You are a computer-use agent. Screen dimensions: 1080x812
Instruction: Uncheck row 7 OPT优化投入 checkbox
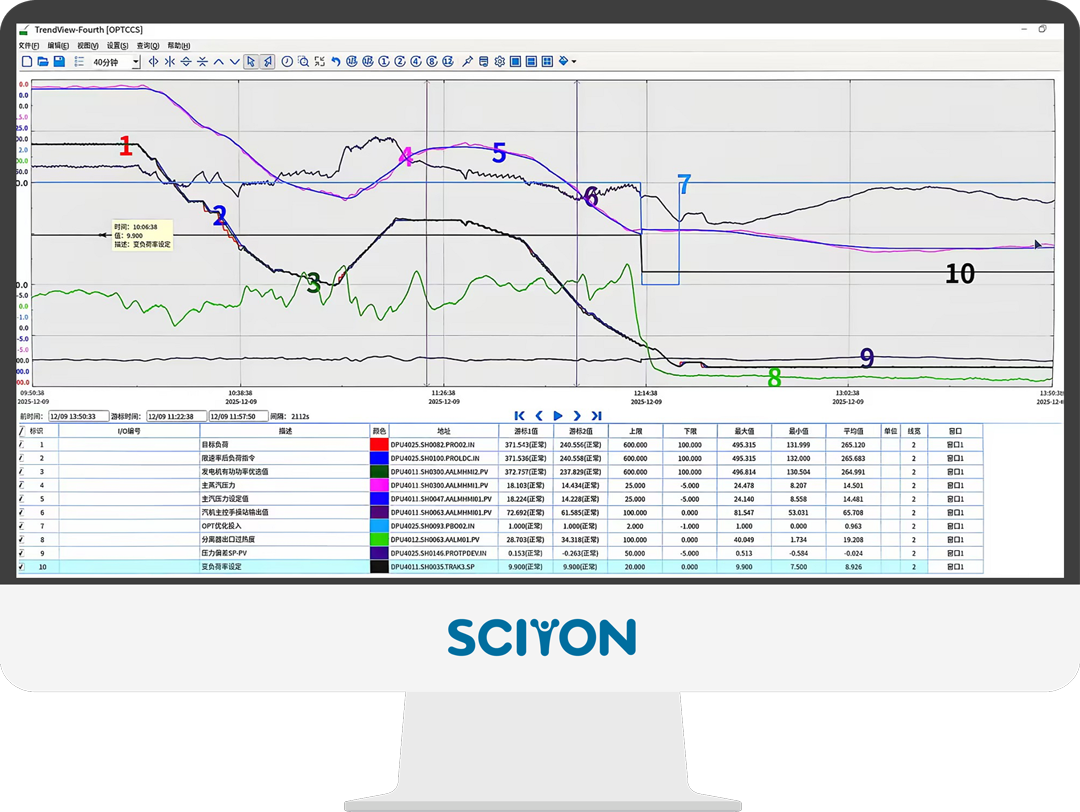pyautogui.click(x=21, y=526)
